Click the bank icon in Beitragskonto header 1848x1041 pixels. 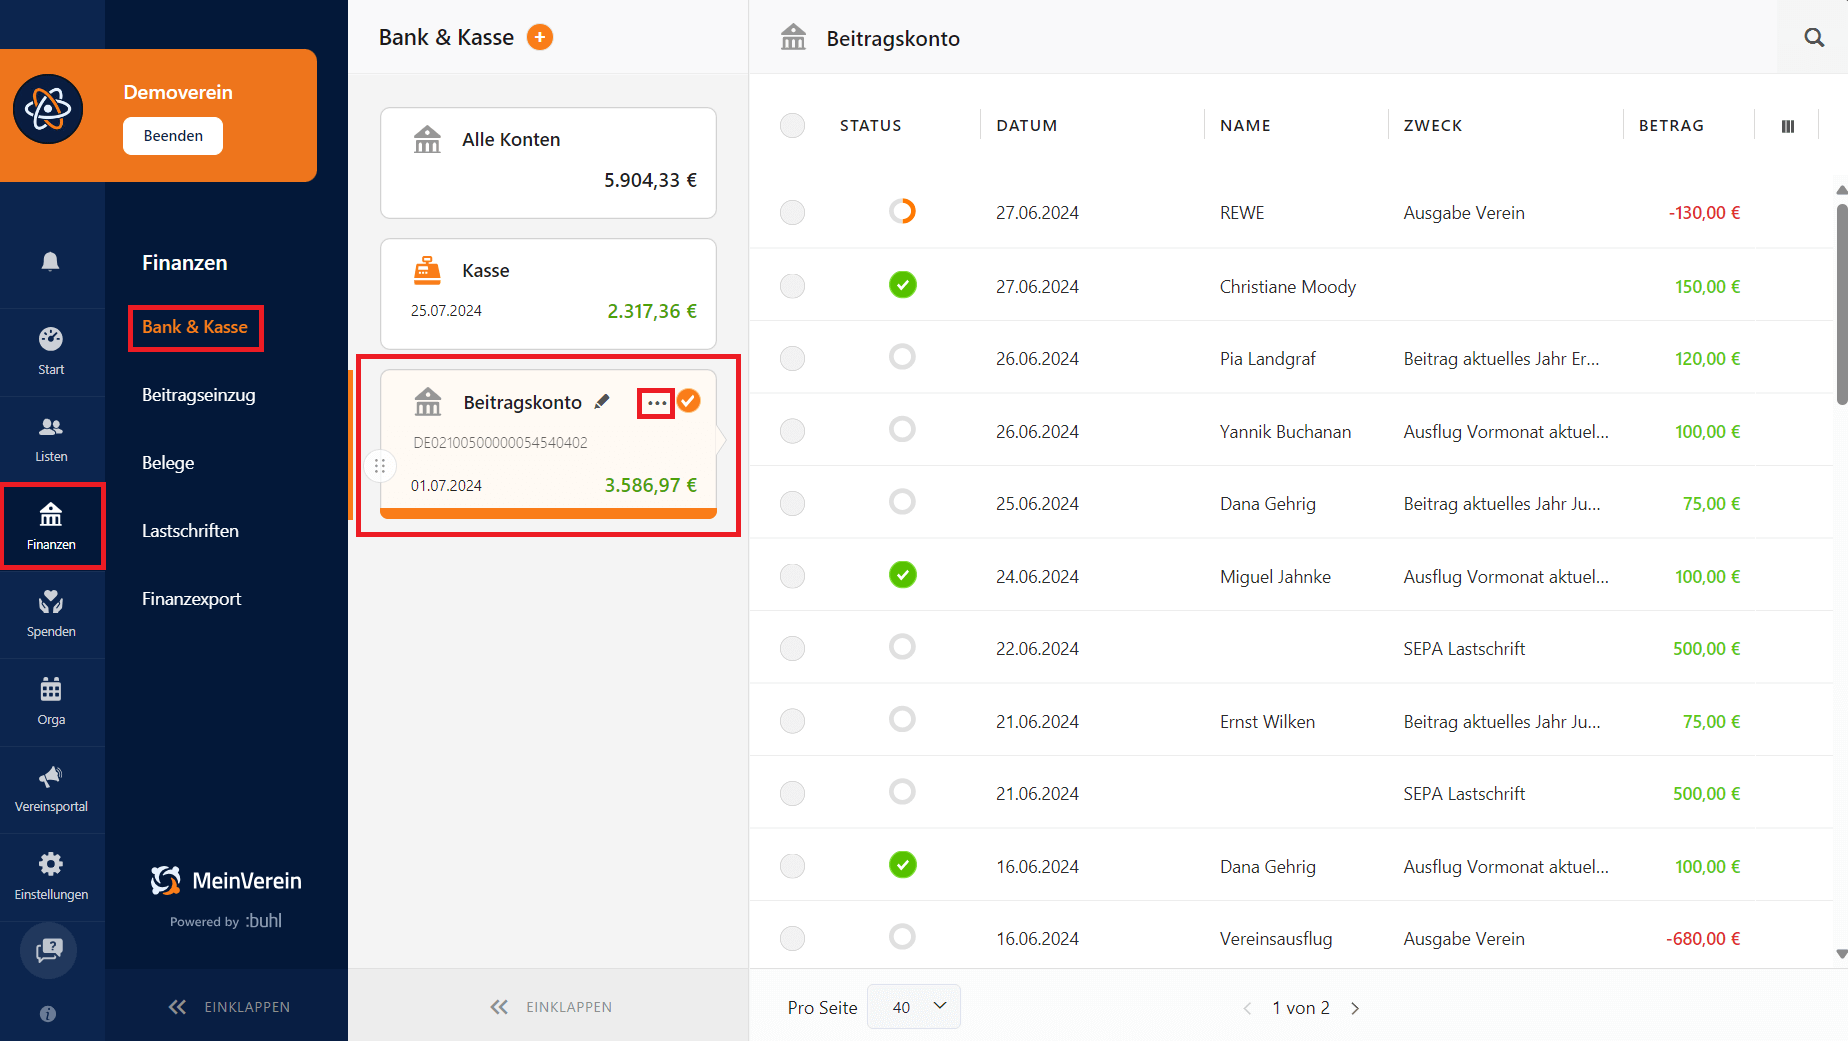[x=793, y=37]
